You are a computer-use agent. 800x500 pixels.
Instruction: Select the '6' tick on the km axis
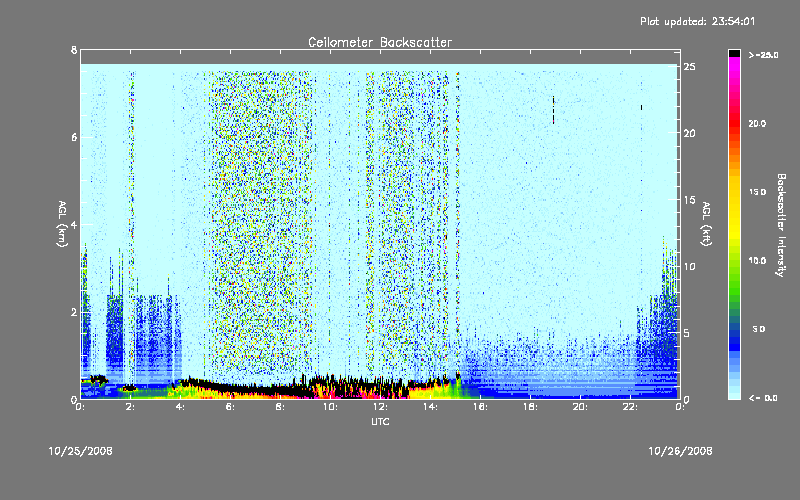[x=74, y=137]
